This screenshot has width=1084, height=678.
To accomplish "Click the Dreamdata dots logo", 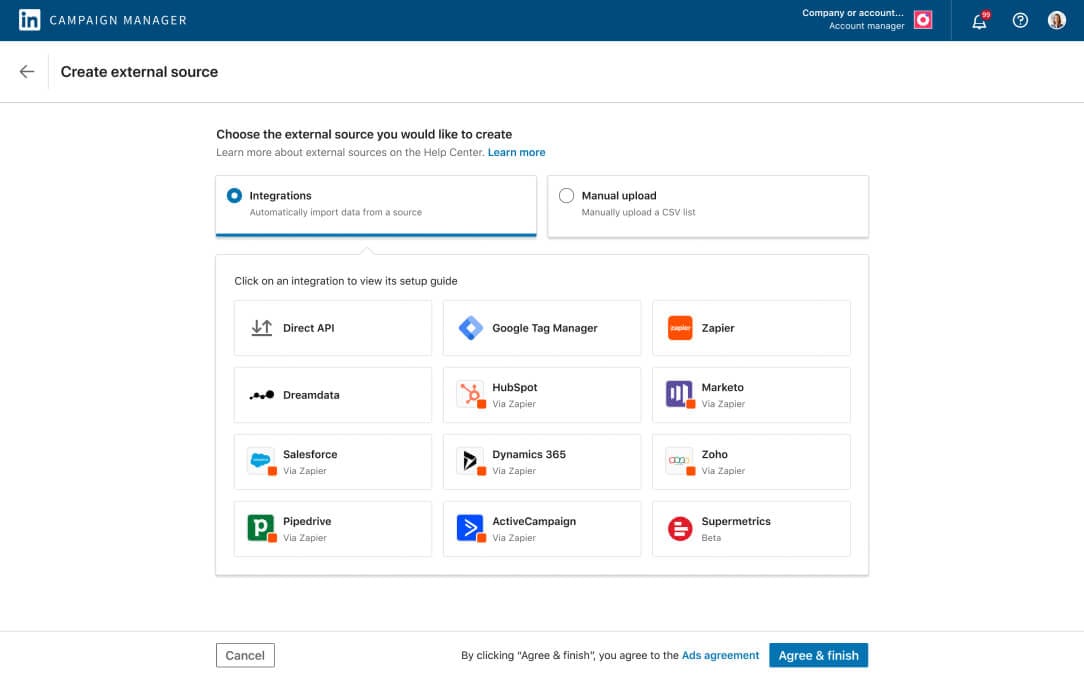I will (x=261, y=395).
